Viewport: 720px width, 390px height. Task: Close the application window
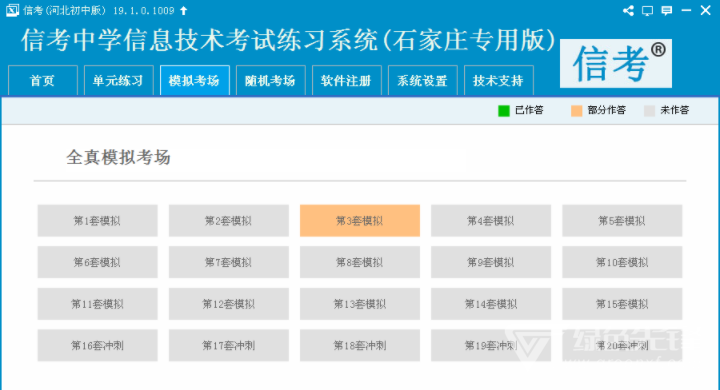tap(706, 11)
